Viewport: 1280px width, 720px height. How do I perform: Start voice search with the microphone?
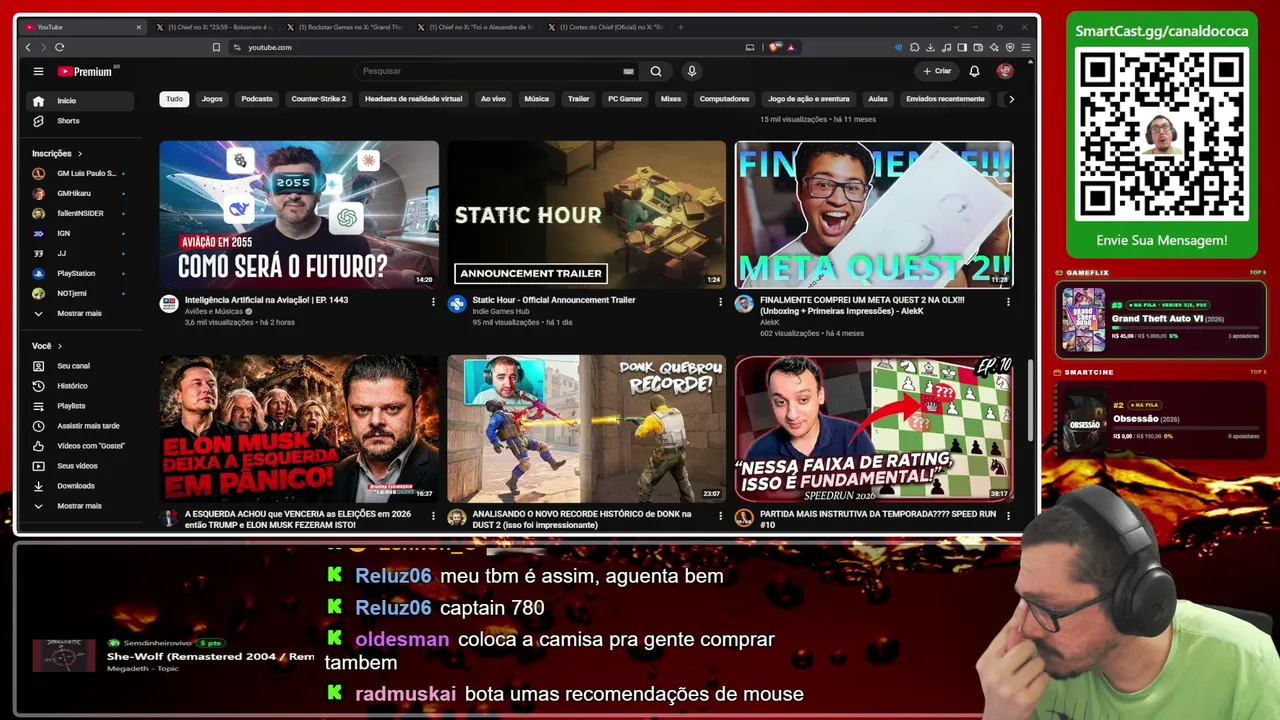click(x=691, y=71)
